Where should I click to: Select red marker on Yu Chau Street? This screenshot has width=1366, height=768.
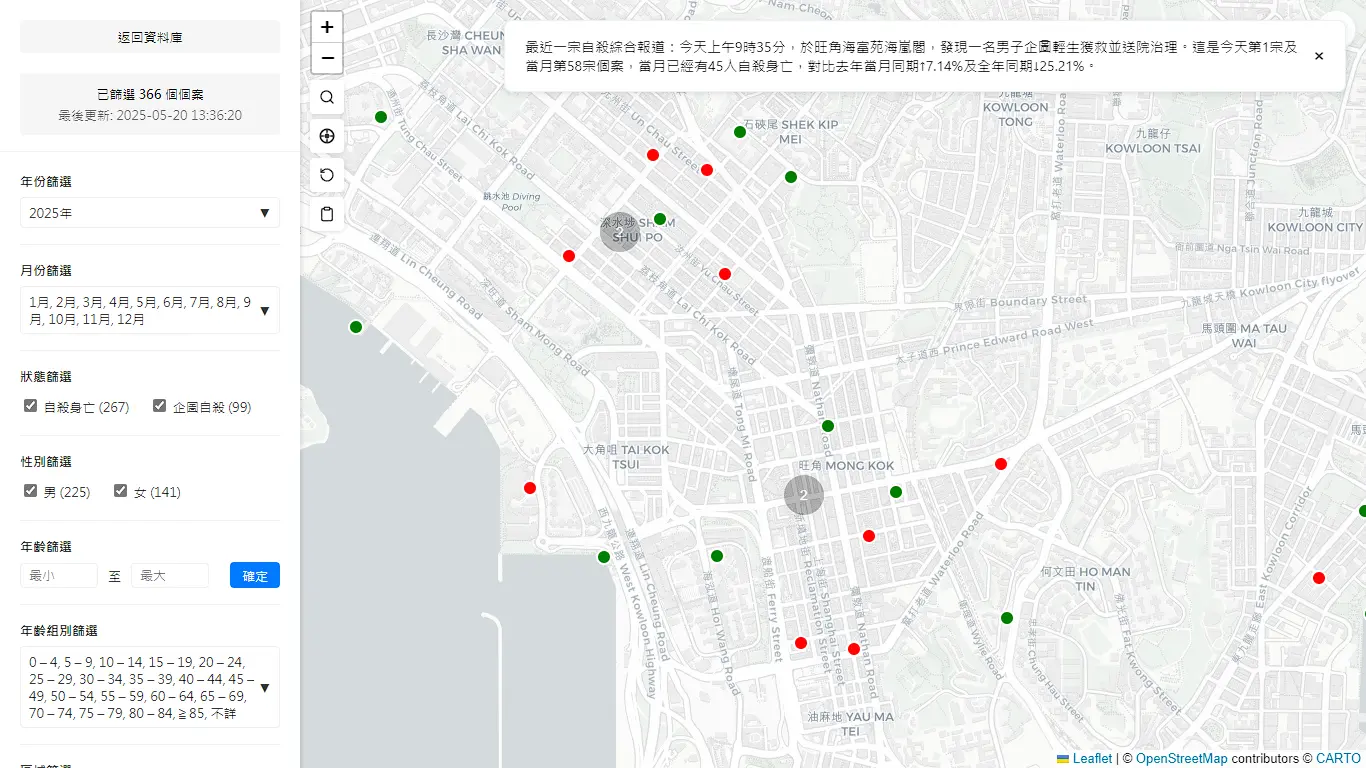[725, 274]
